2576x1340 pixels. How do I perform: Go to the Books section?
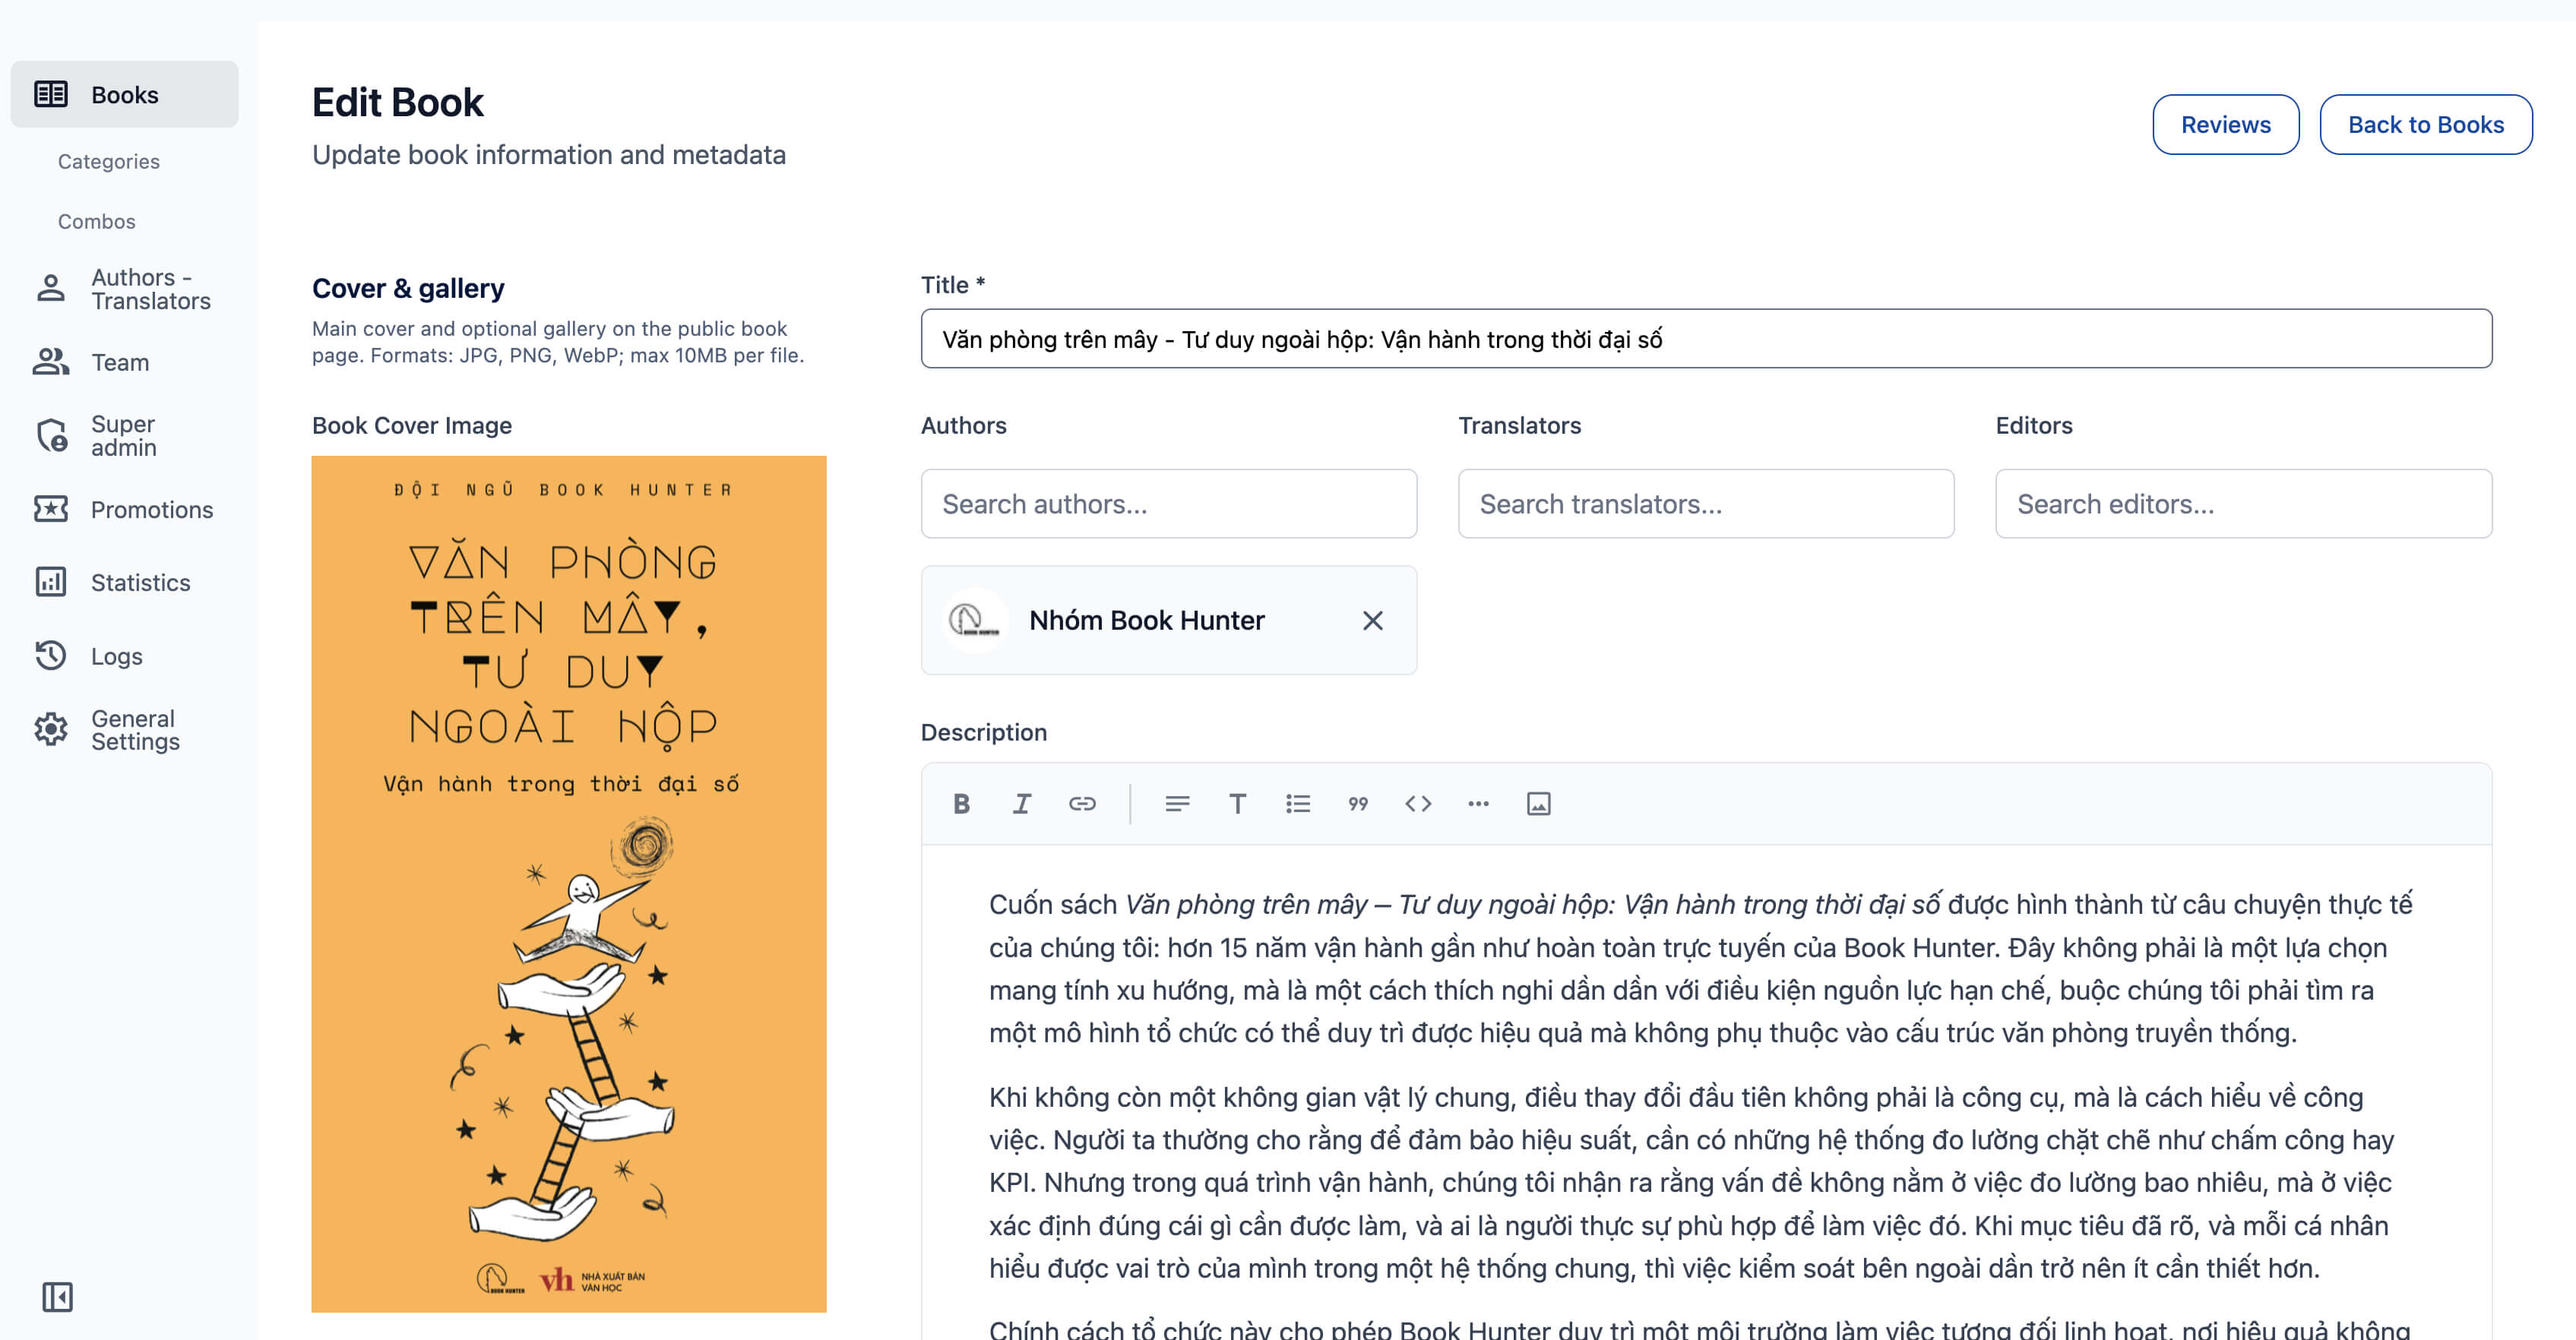(x=124, y=94)
